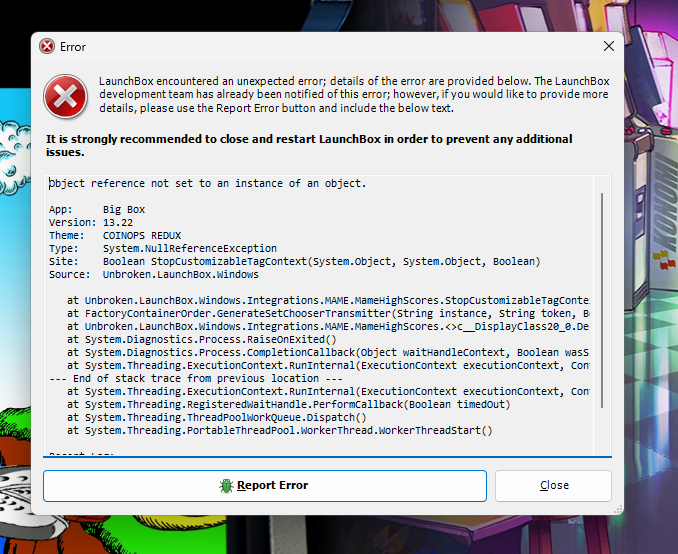Viewport: 678px width, 554px height.
Task: Click the green bug icon on Report Error
Action: point(226,486)
